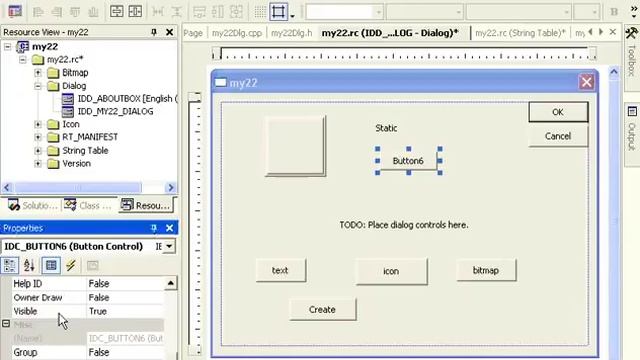Click the Make Same Width icon
This screenshot has height=360, width=640.
200,12
